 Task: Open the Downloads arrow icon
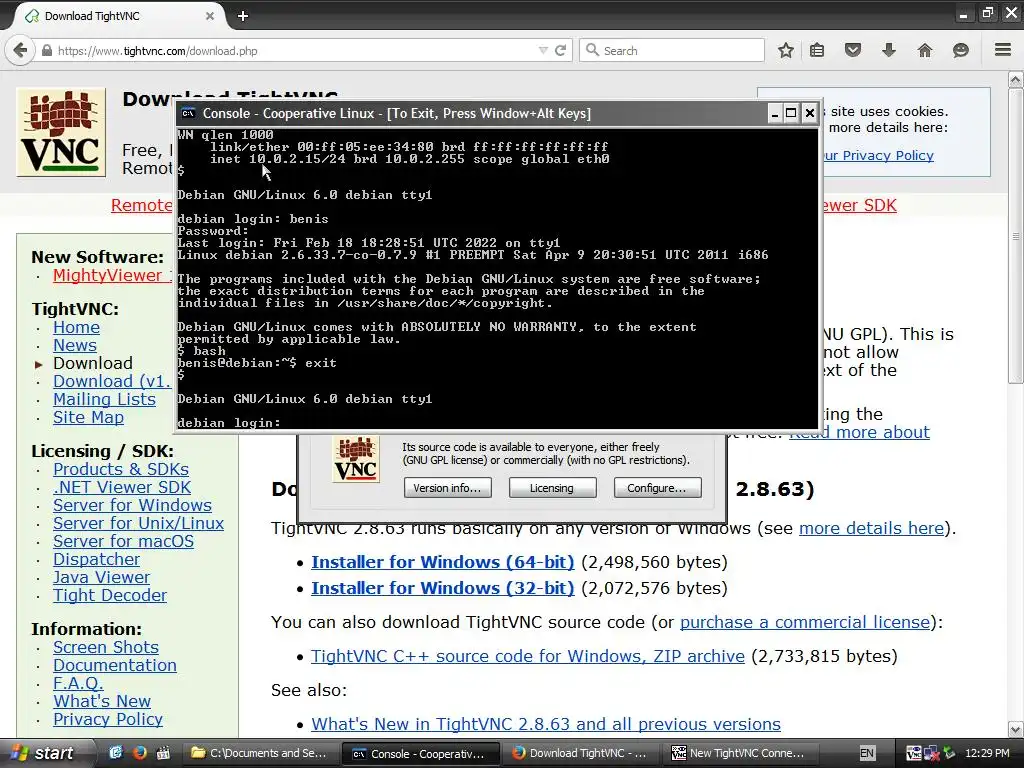point(889,50)
